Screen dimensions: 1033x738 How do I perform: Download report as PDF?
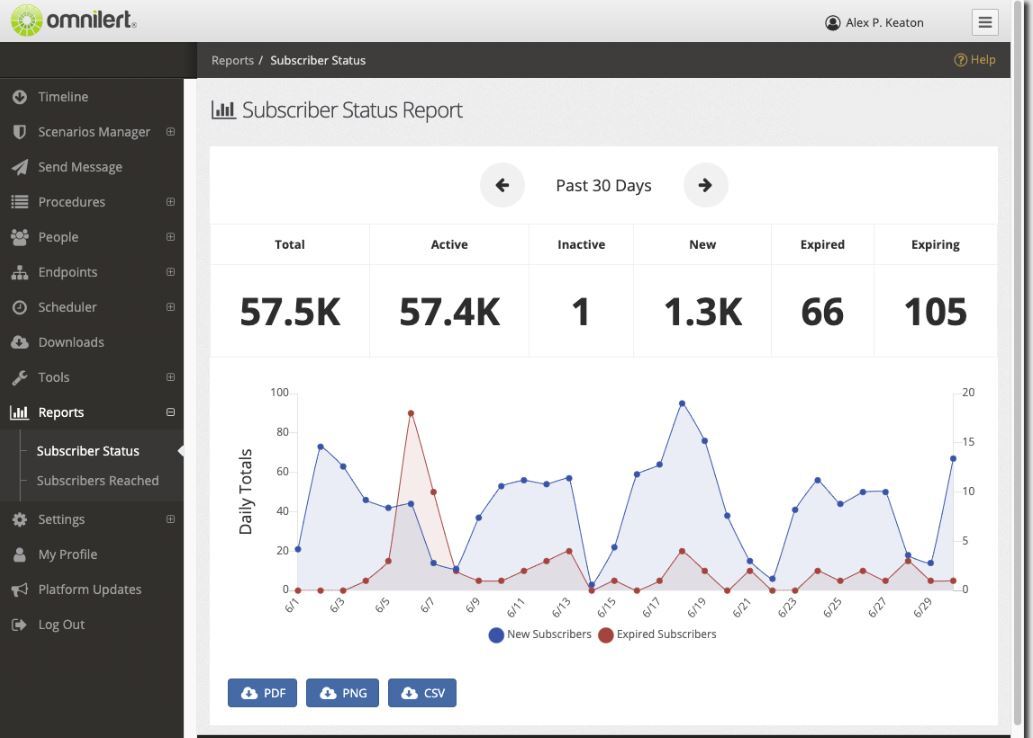[262, 693]
